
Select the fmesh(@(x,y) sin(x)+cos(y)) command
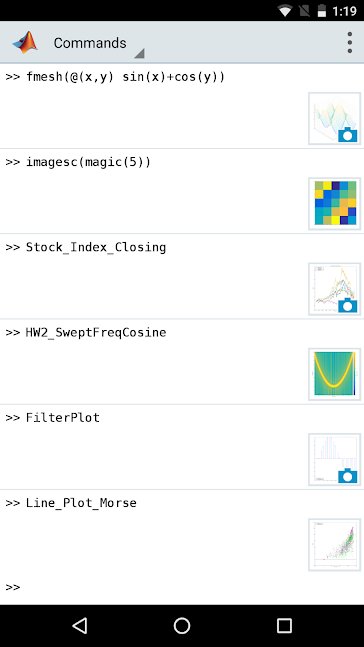pyautogui.click(x=125, y=77)
